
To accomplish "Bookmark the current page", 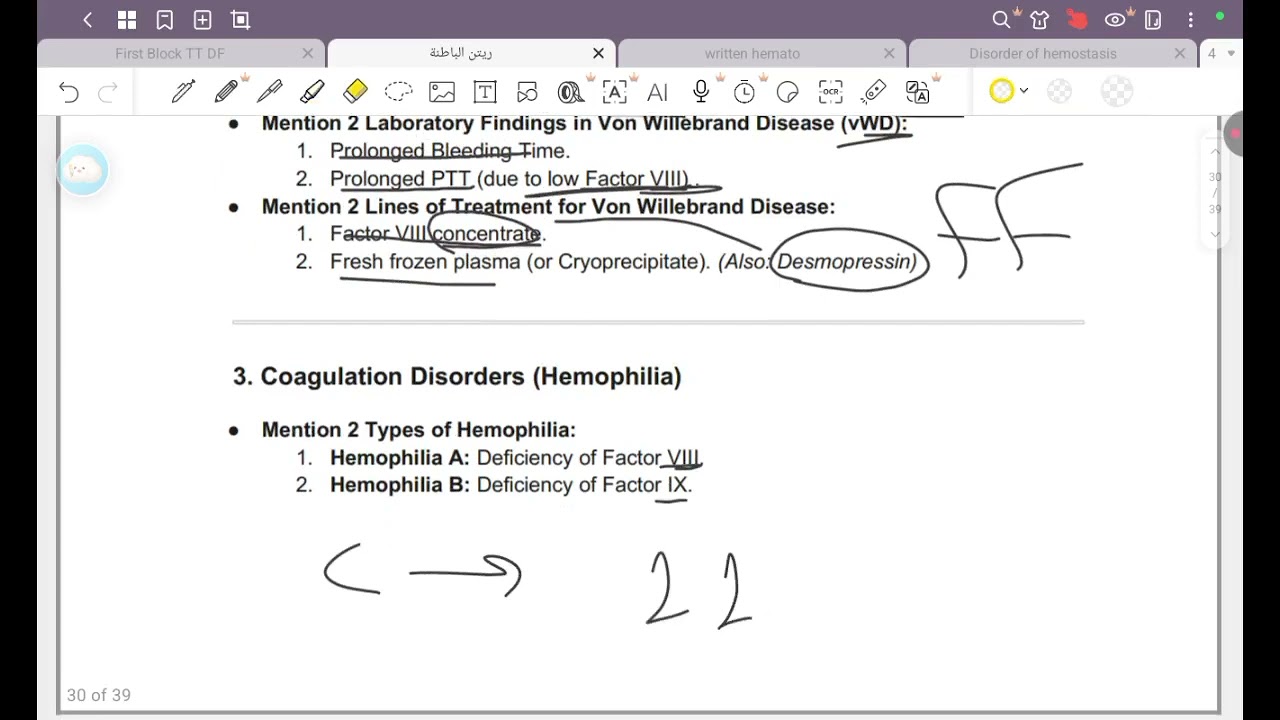I will 164,20.
